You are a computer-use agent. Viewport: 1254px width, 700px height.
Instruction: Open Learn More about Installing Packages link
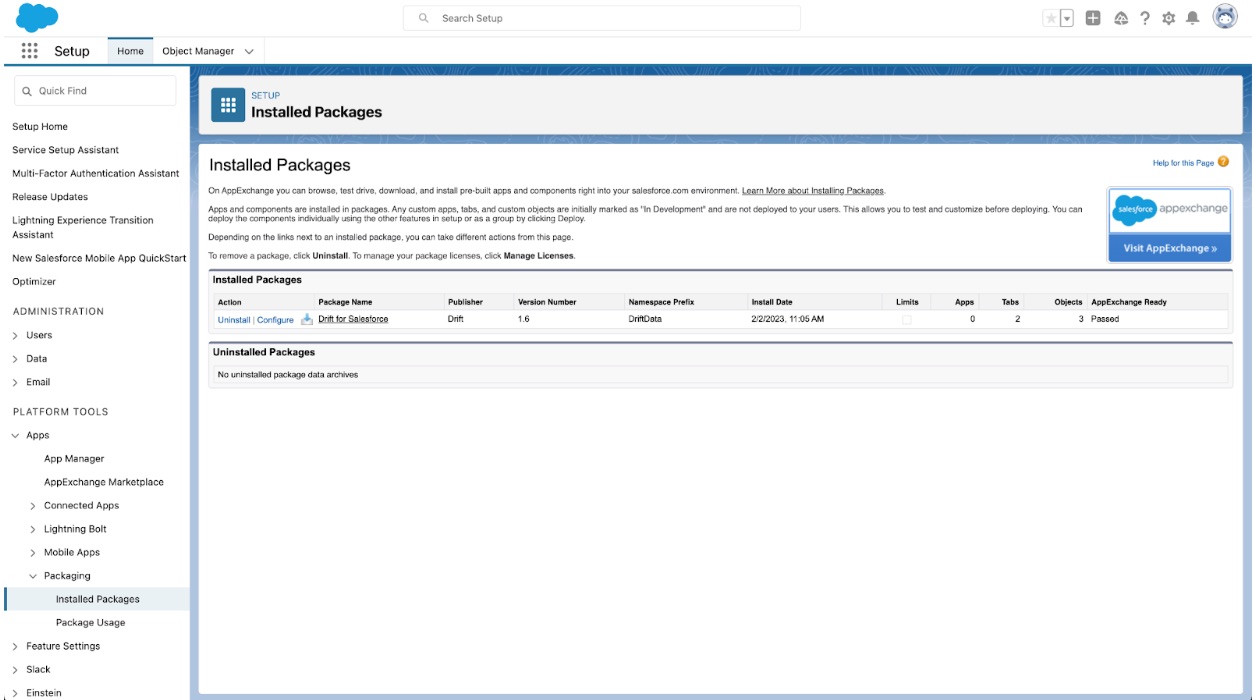point(813,191)
